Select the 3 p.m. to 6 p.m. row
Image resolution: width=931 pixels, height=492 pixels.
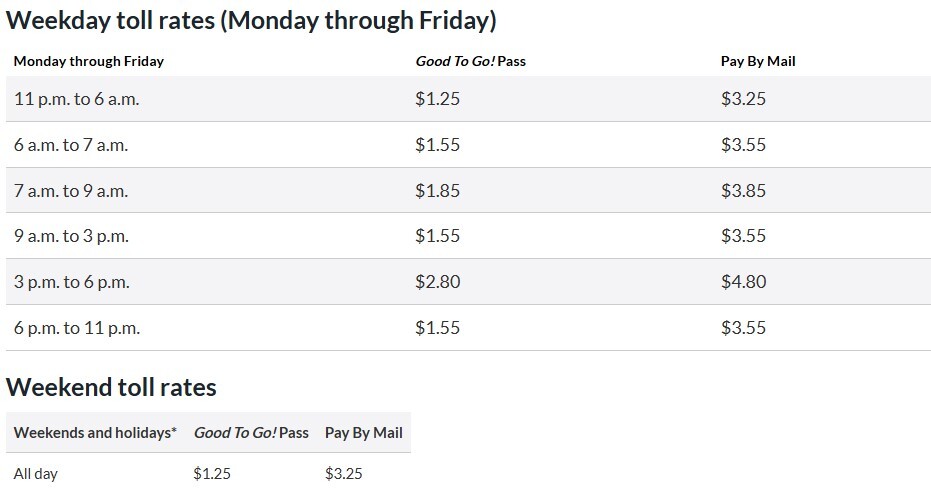pos(71,282)
